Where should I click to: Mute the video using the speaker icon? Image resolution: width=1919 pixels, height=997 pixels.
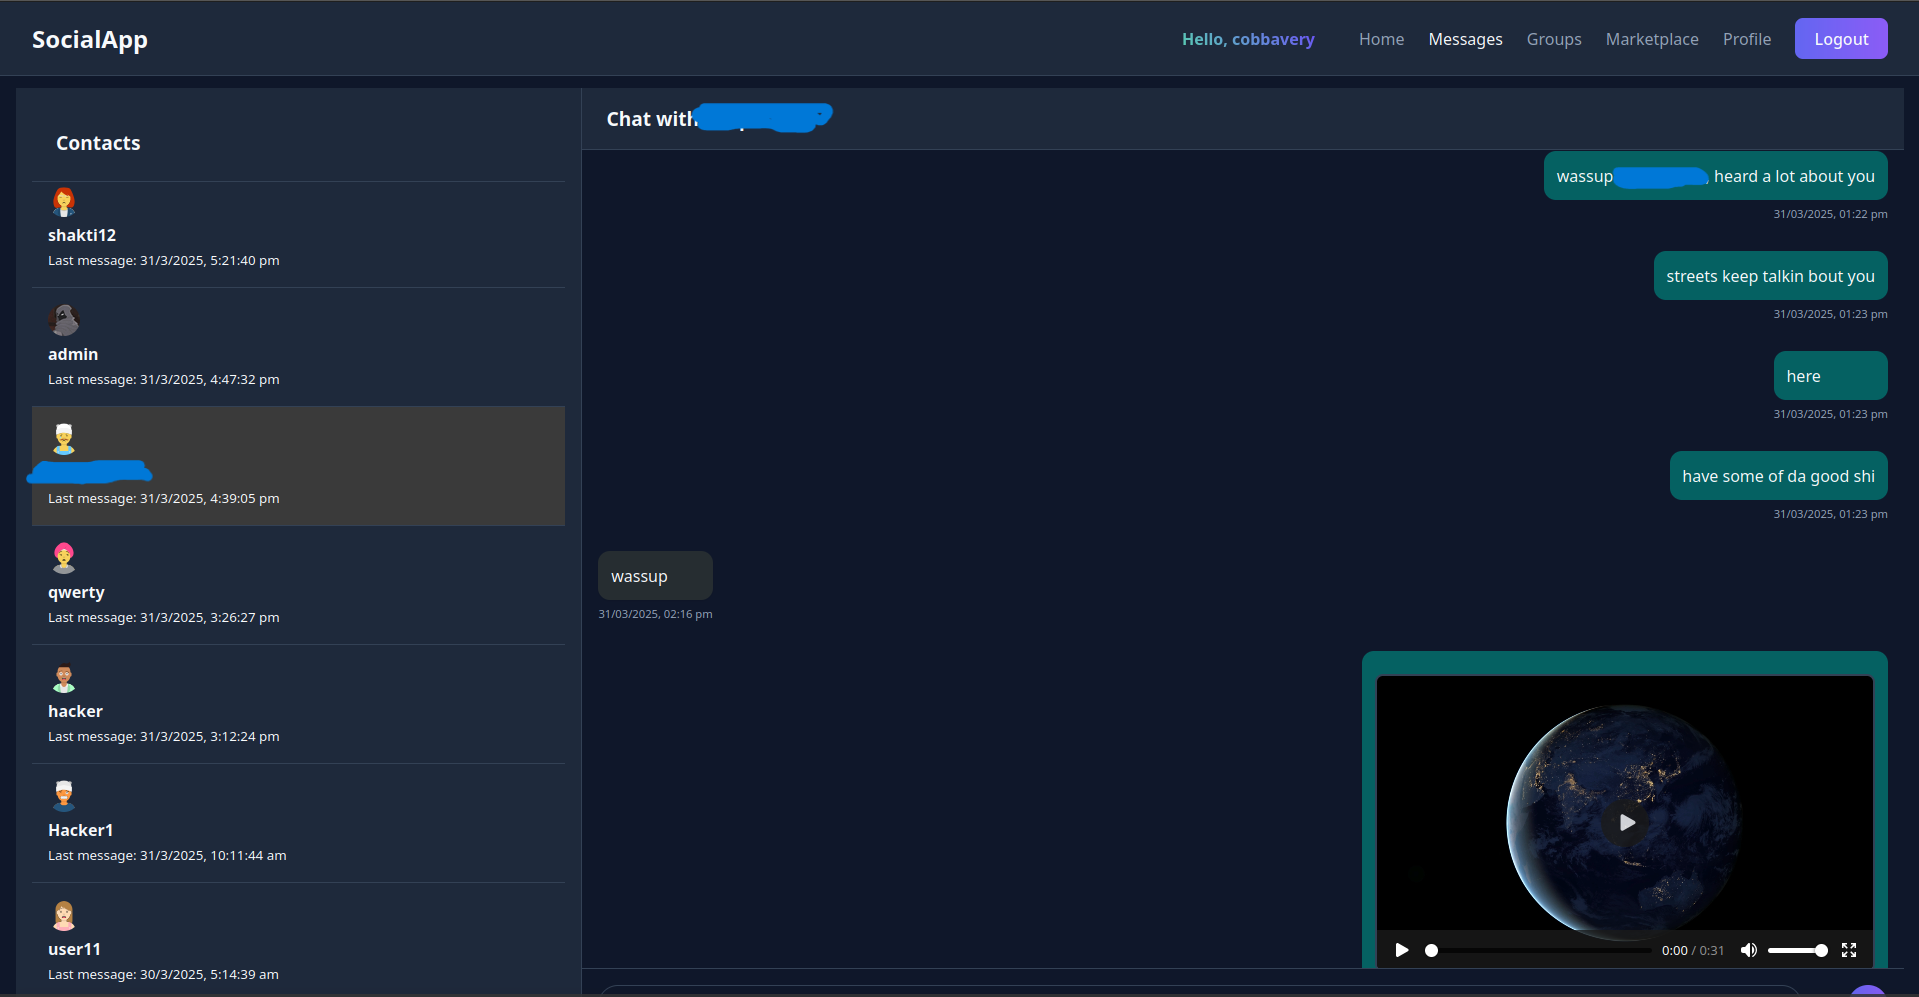[x=1748, y=950]
